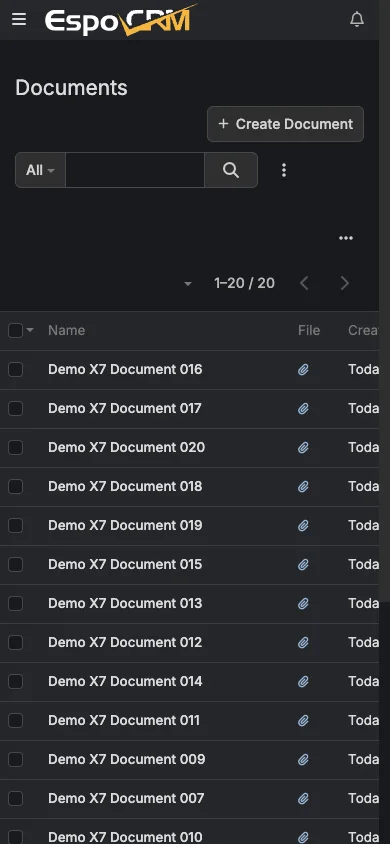Tick the select-all checkbox in the header

click(16, 330)
